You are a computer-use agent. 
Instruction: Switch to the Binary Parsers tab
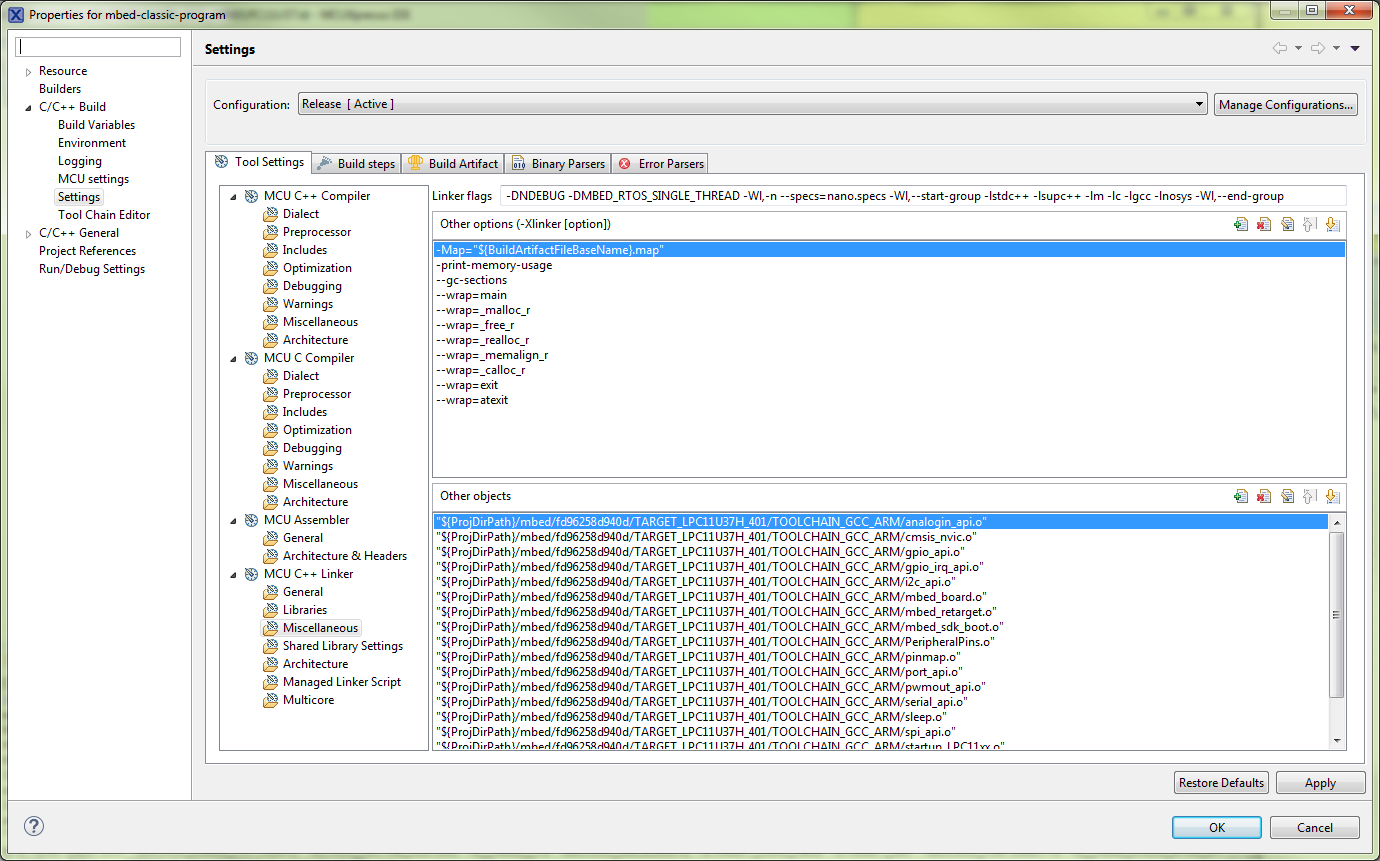click(558, 163)
